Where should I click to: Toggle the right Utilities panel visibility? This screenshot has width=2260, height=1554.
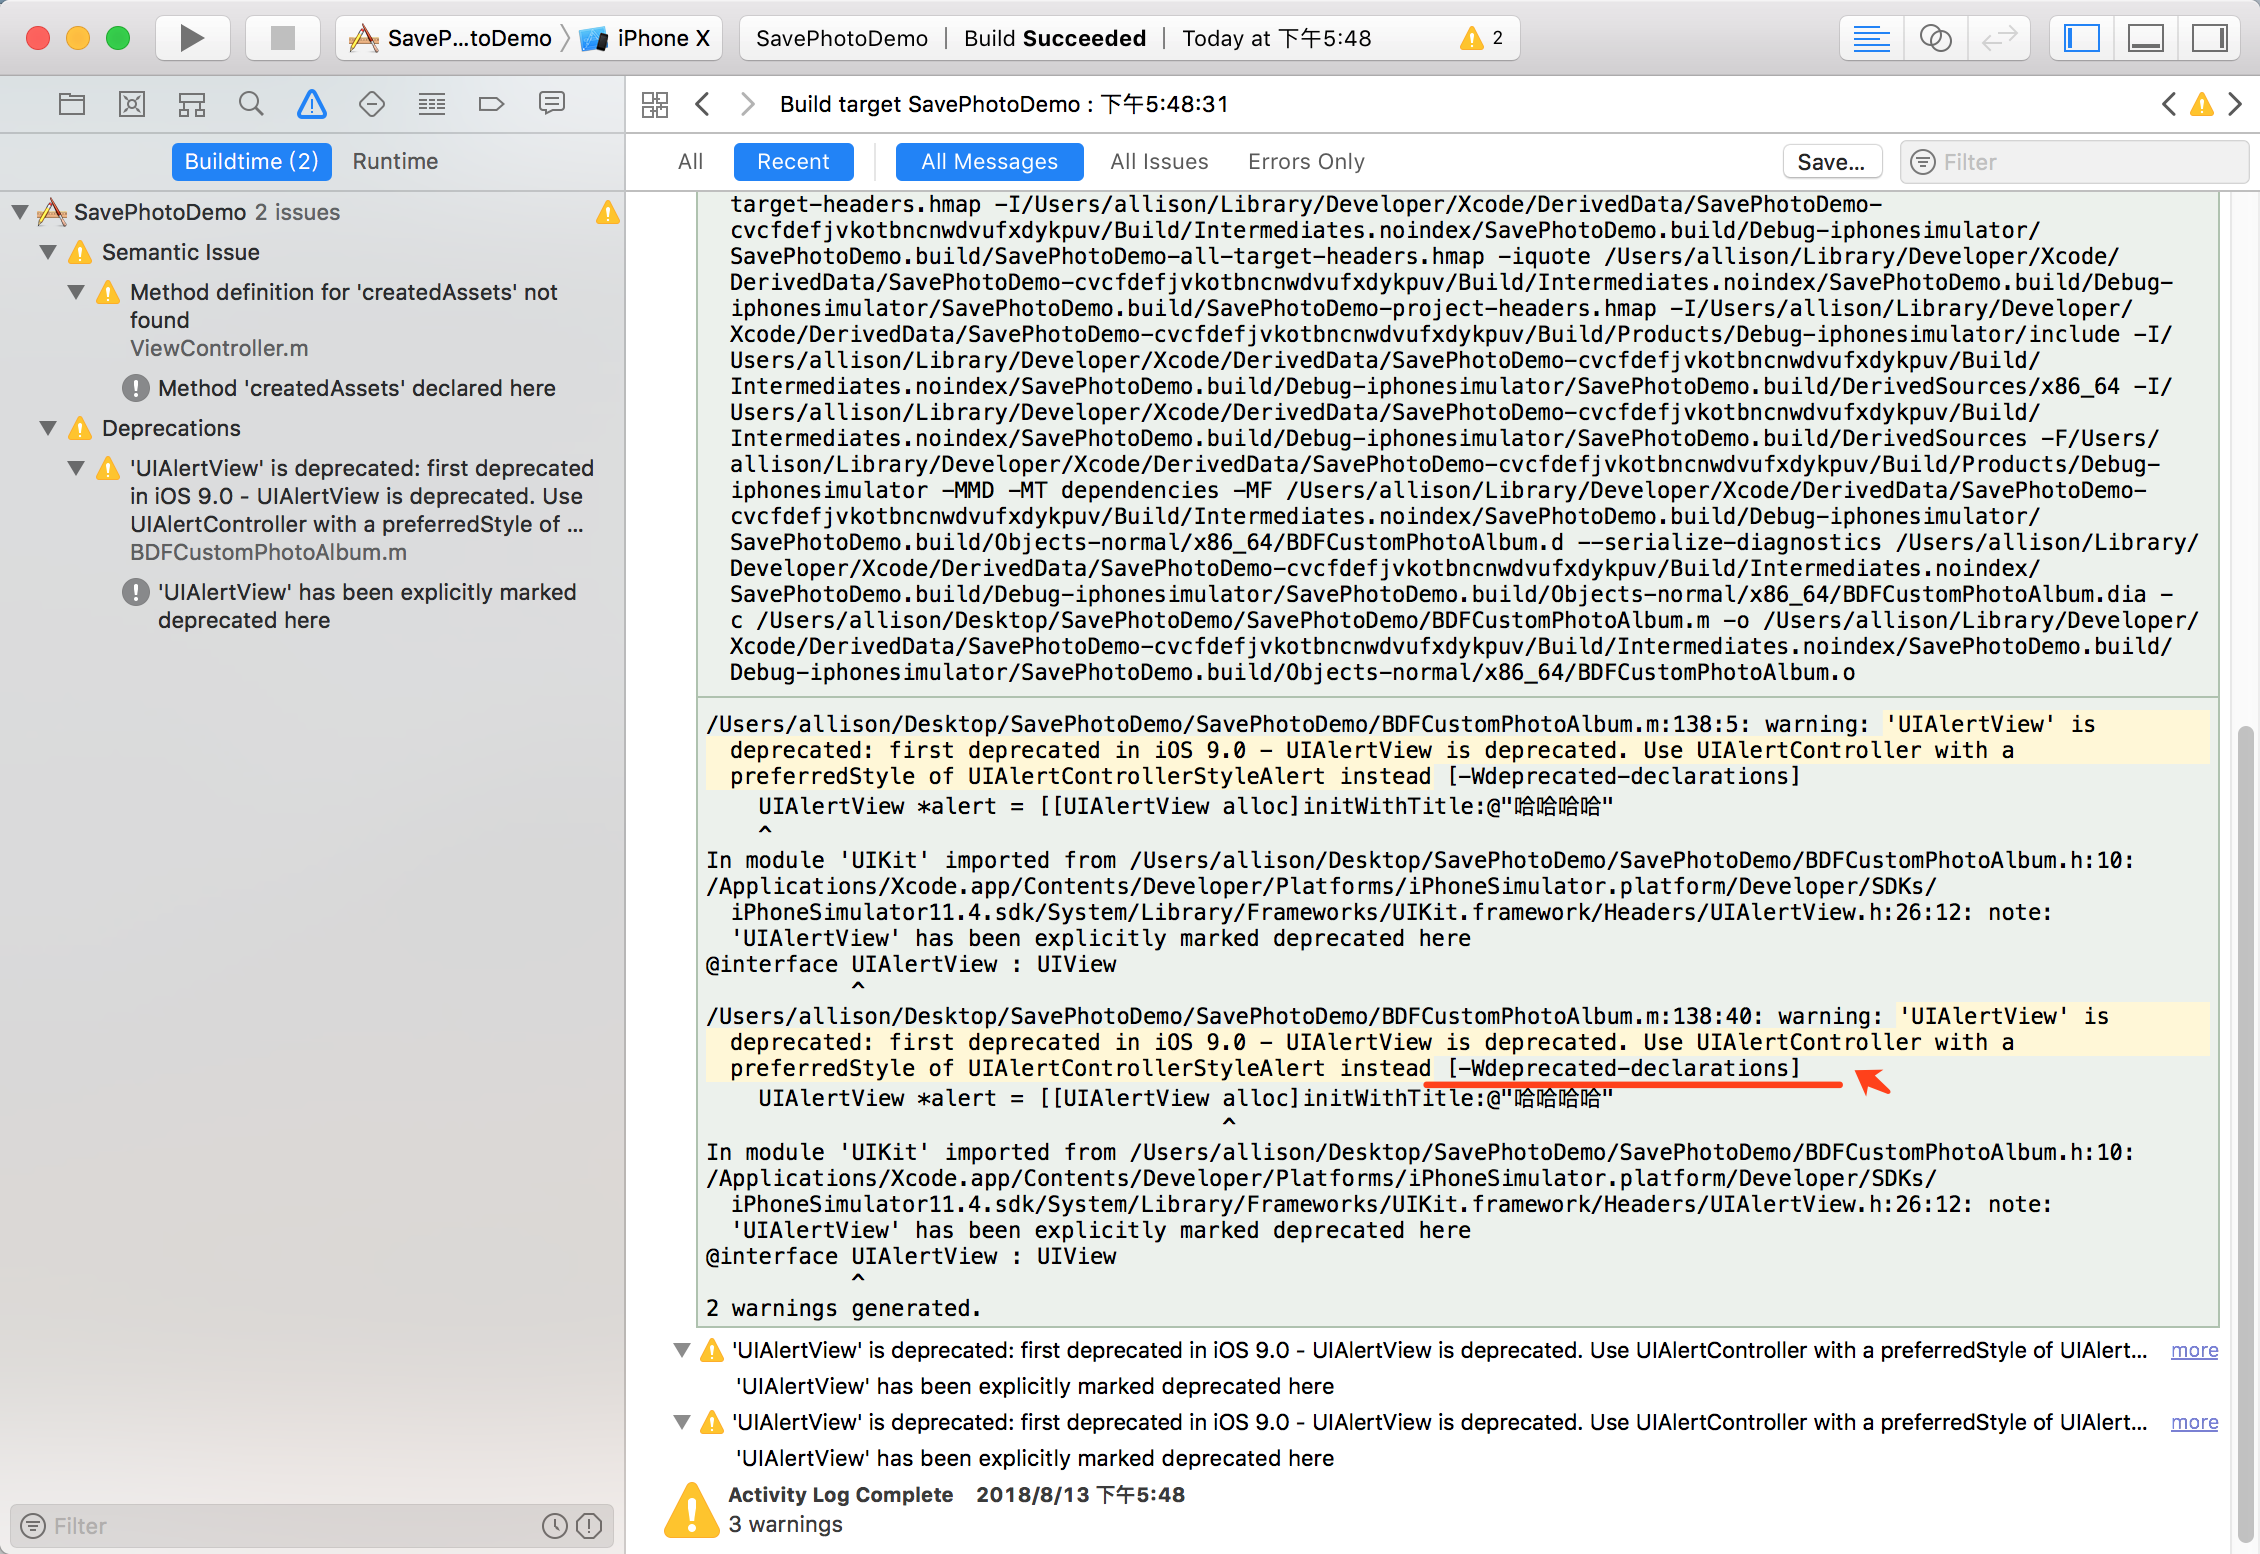[2210, 38]
